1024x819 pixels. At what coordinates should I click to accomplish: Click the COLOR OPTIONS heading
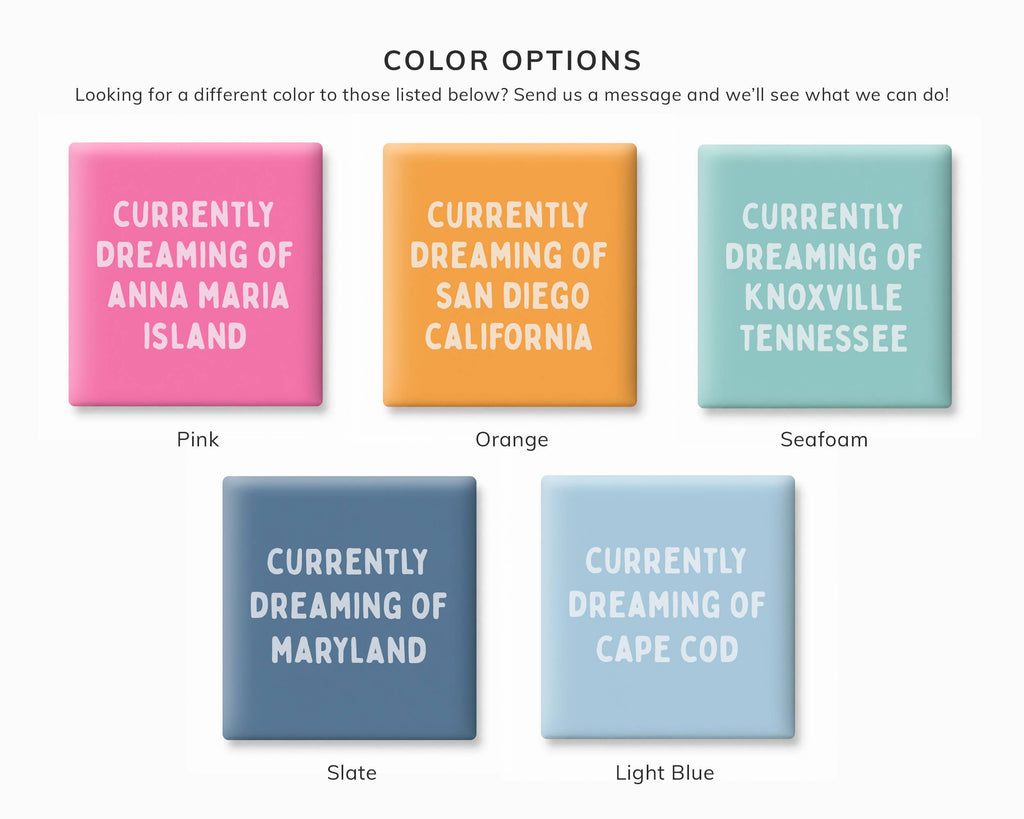(x=513, y=61)
